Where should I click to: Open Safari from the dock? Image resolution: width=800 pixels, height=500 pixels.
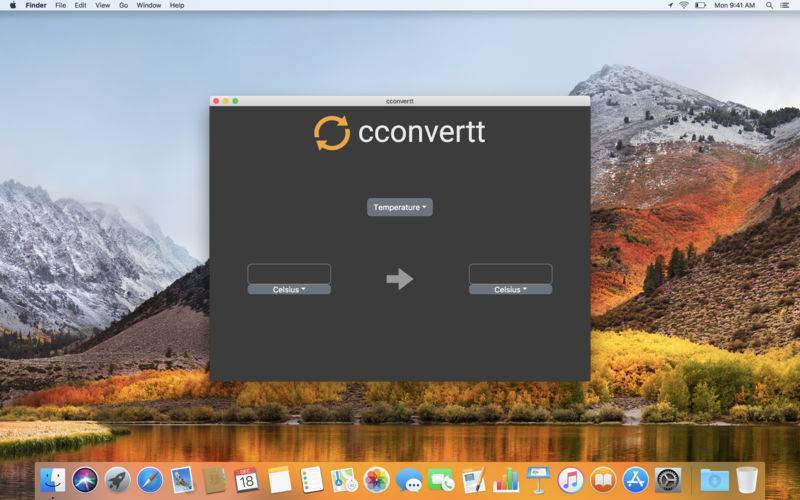point(149,480)
